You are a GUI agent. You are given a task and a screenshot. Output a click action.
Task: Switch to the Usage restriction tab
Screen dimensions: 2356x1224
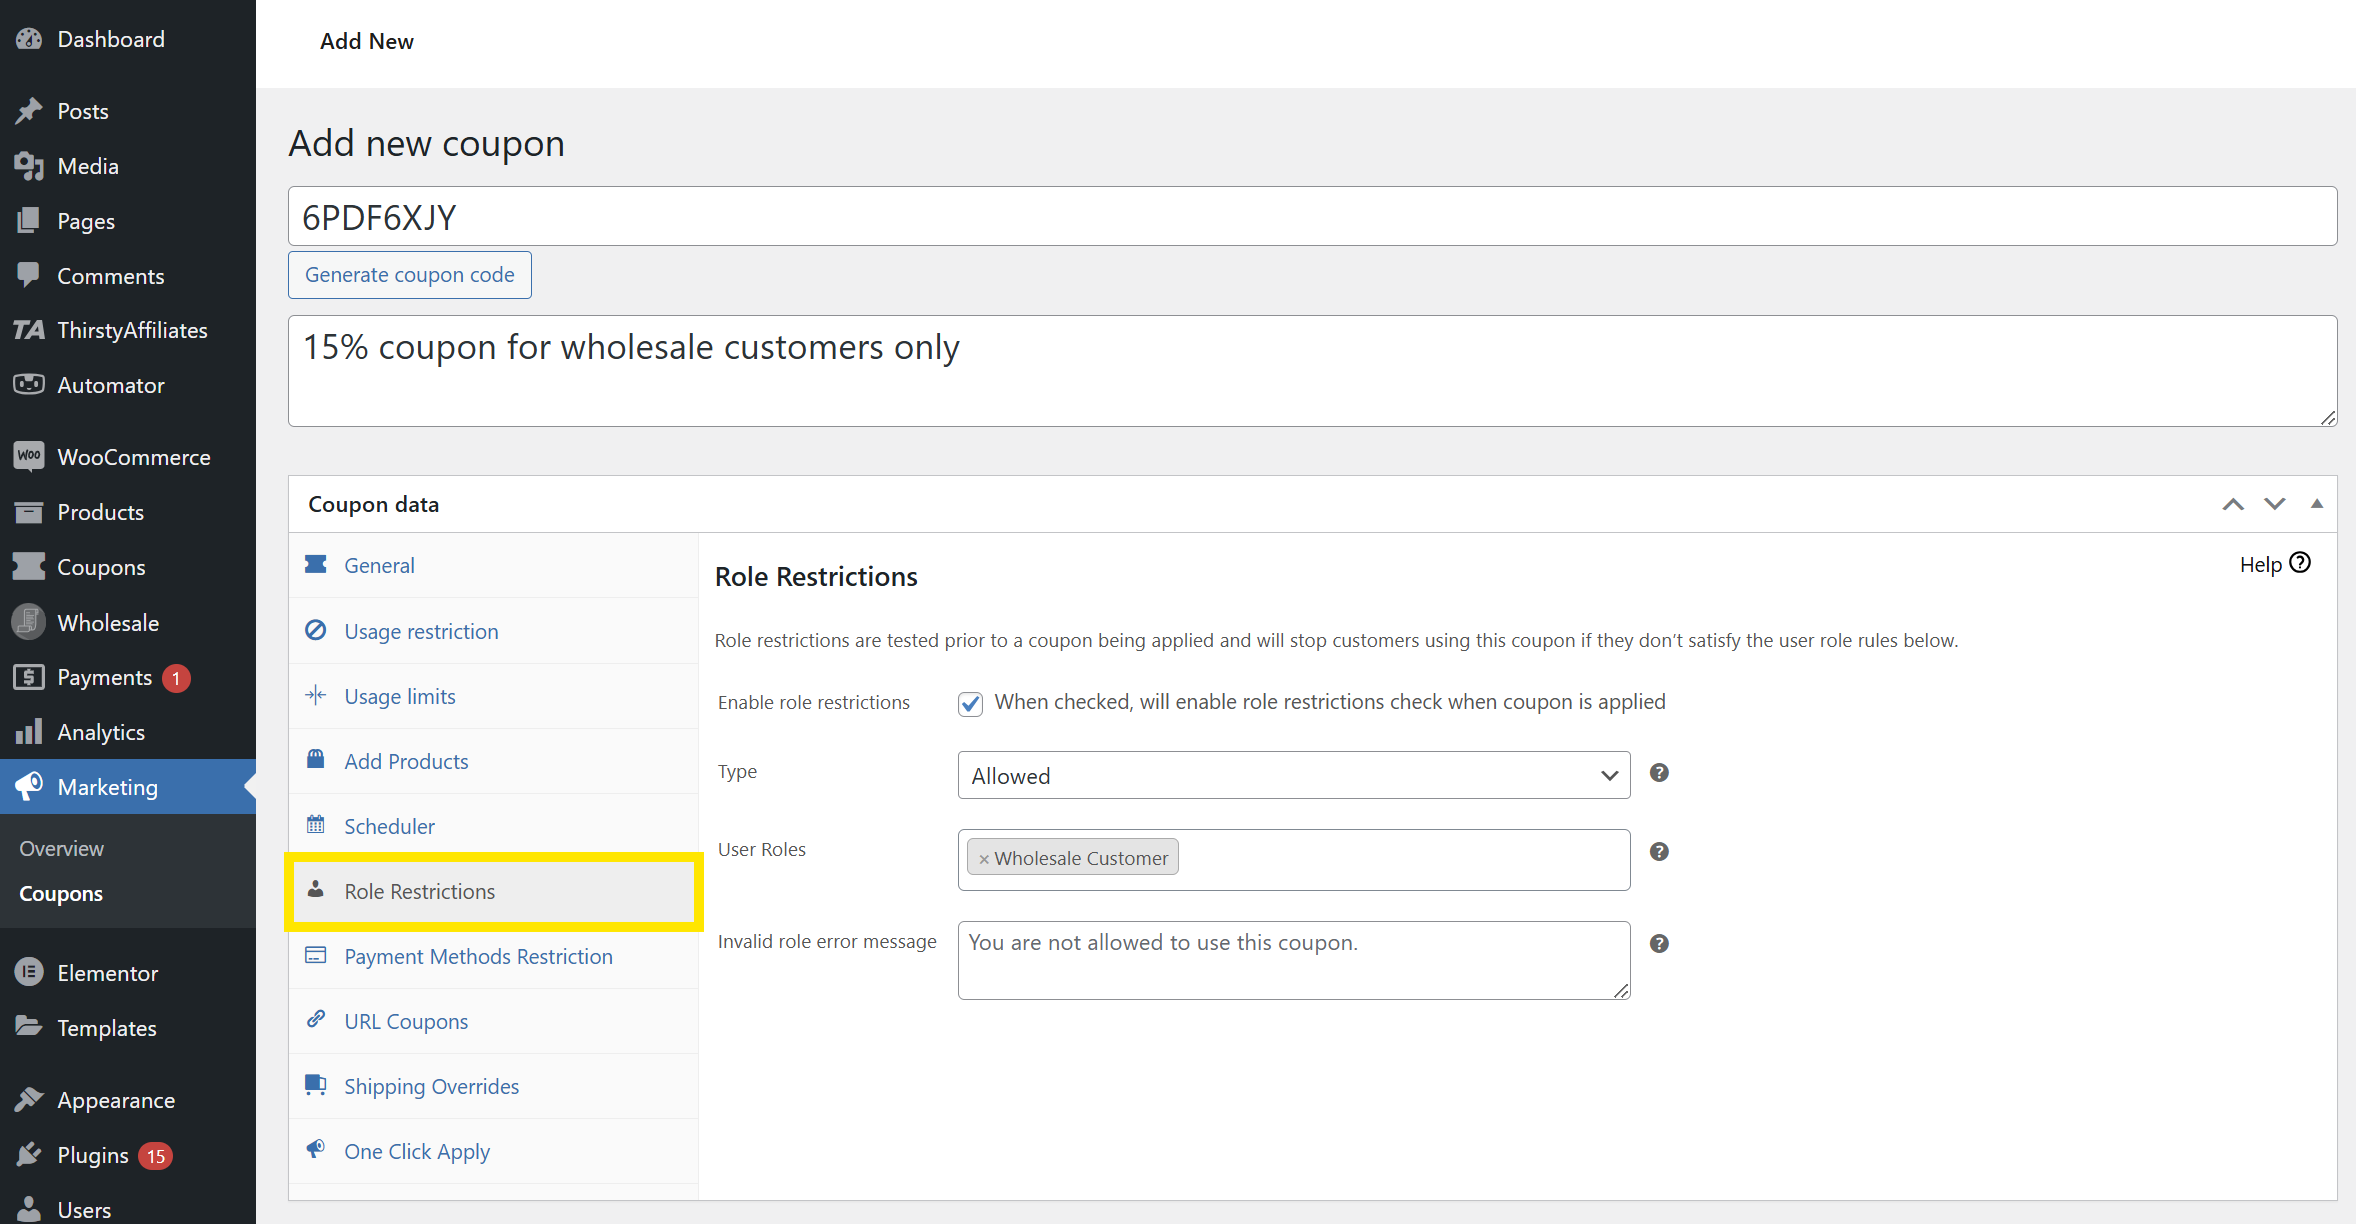click(x=421, y=631)
